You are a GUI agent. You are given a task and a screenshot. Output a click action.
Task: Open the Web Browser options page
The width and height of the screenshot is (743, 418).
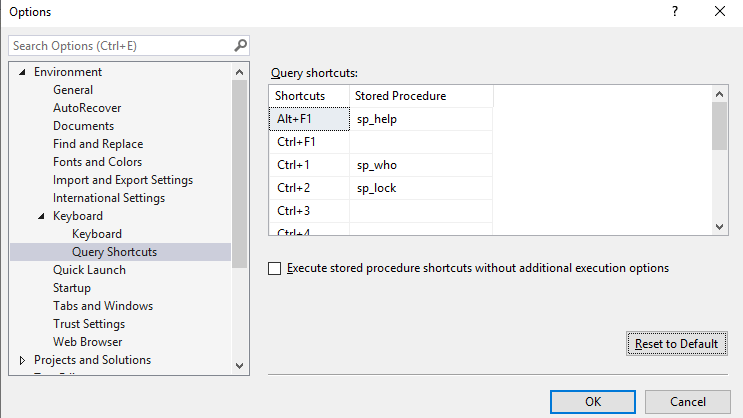tap(88, 342)
